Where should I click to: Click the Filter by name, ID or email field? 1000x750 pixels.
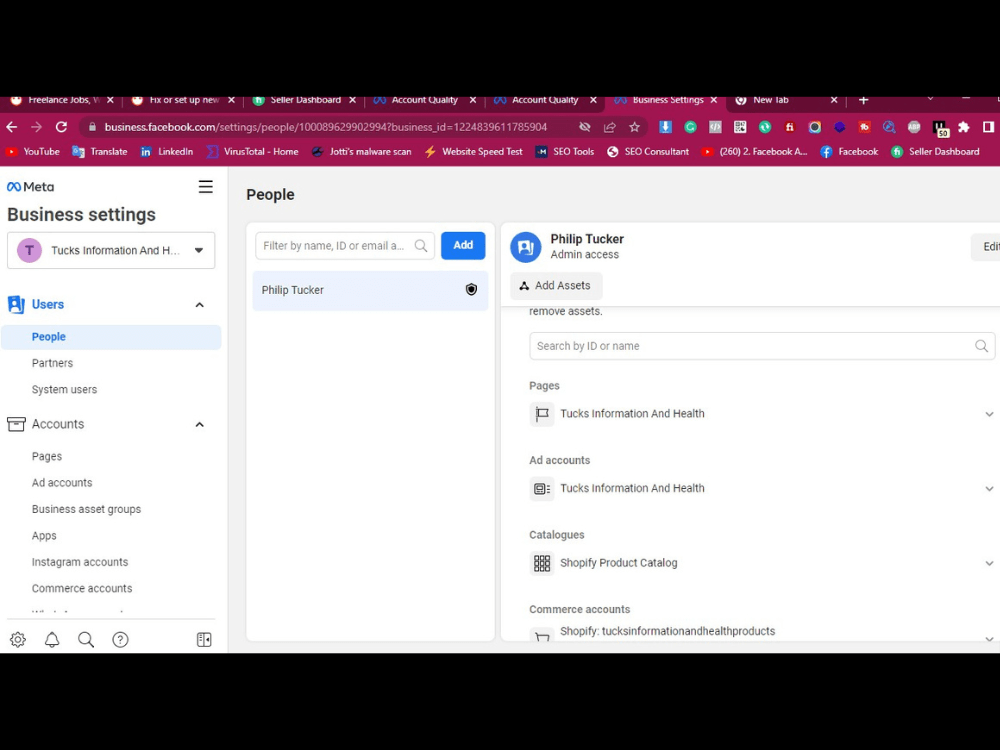point(345,246)
